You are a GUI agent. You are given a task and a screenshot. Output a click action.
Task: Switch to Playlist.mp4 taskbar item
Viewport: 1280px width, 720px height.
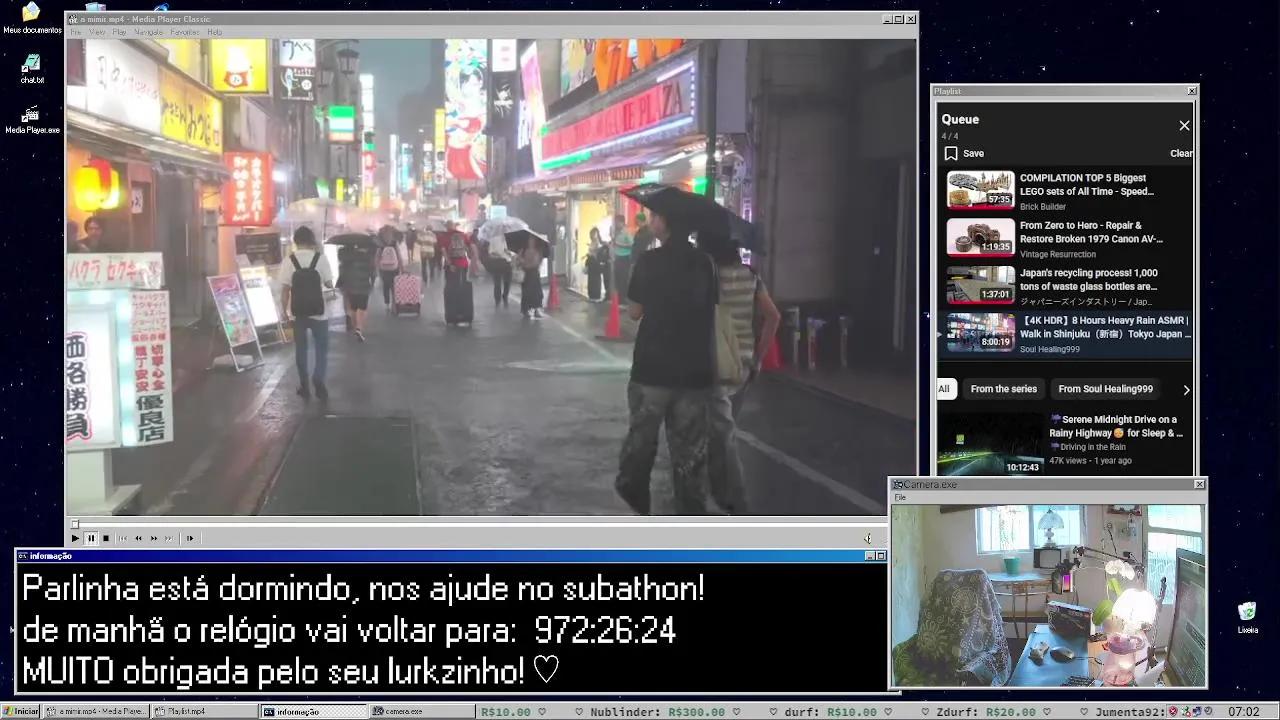[x=205, y=711]
